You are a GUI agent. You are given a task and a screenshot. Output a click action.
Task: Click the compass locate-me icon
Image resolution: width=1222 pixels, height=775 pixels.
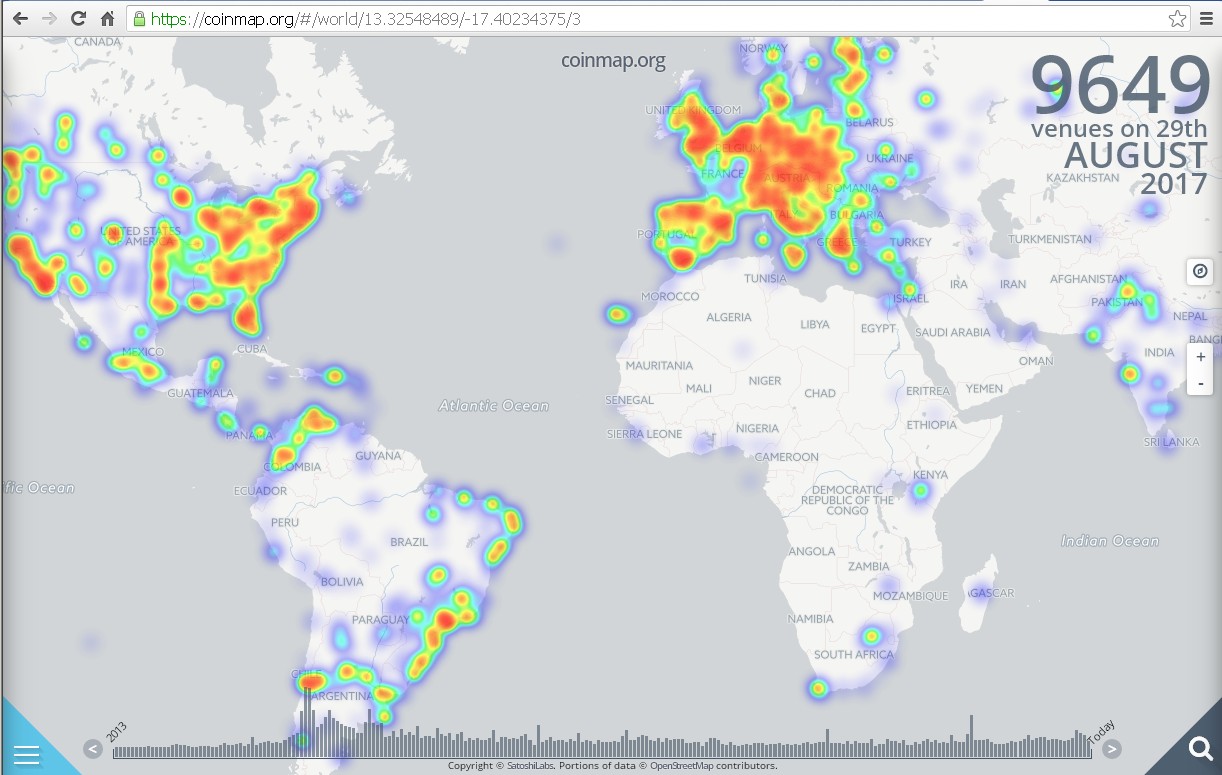(1199, 271)
